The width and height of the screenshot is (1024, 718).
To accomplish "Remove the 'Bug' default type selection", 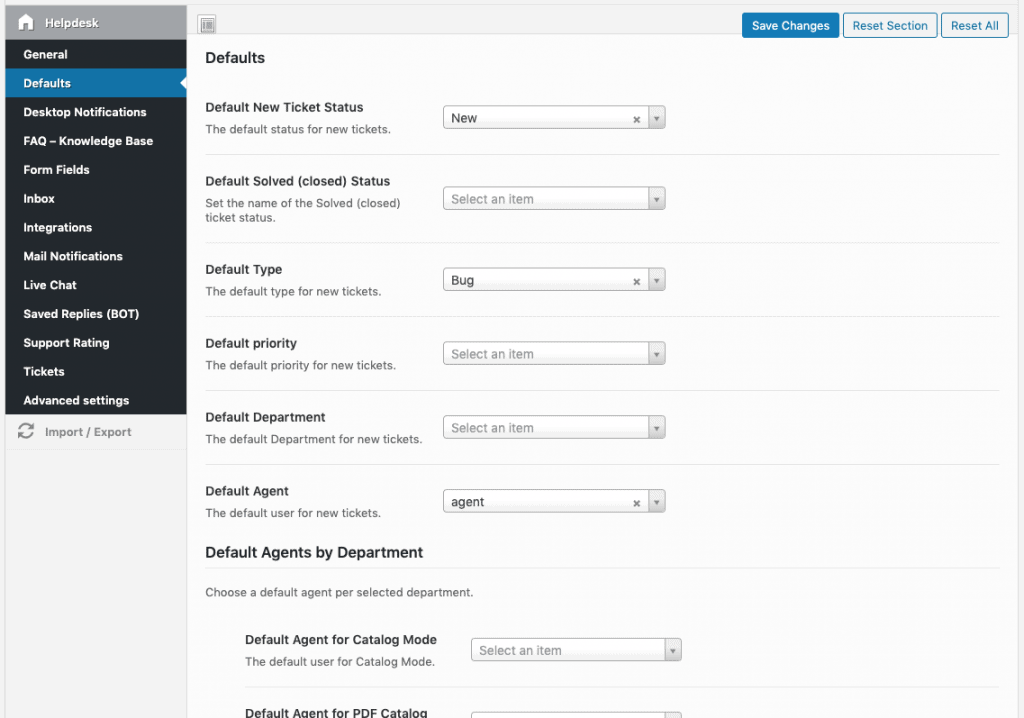I will tap(636, 282).
